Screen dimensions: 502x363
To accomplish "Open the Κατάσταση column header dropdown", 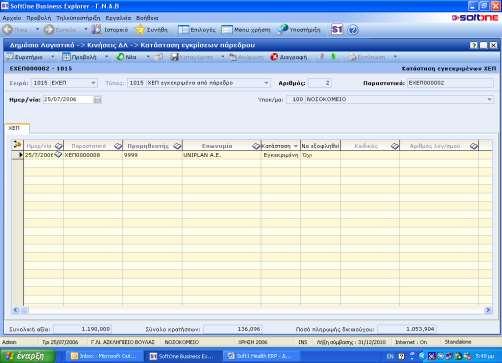I will (x=295, y=146).
